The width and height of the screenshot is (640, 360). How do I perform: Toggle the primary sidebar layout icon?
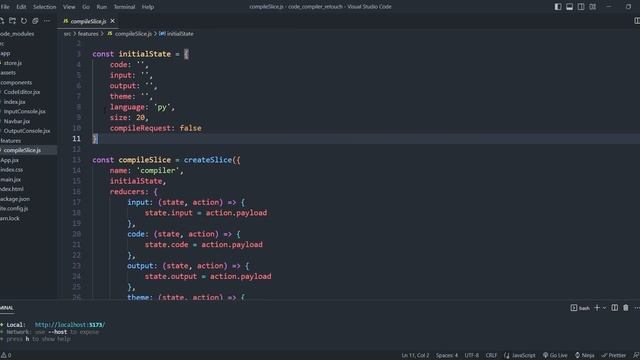(558, 7)
